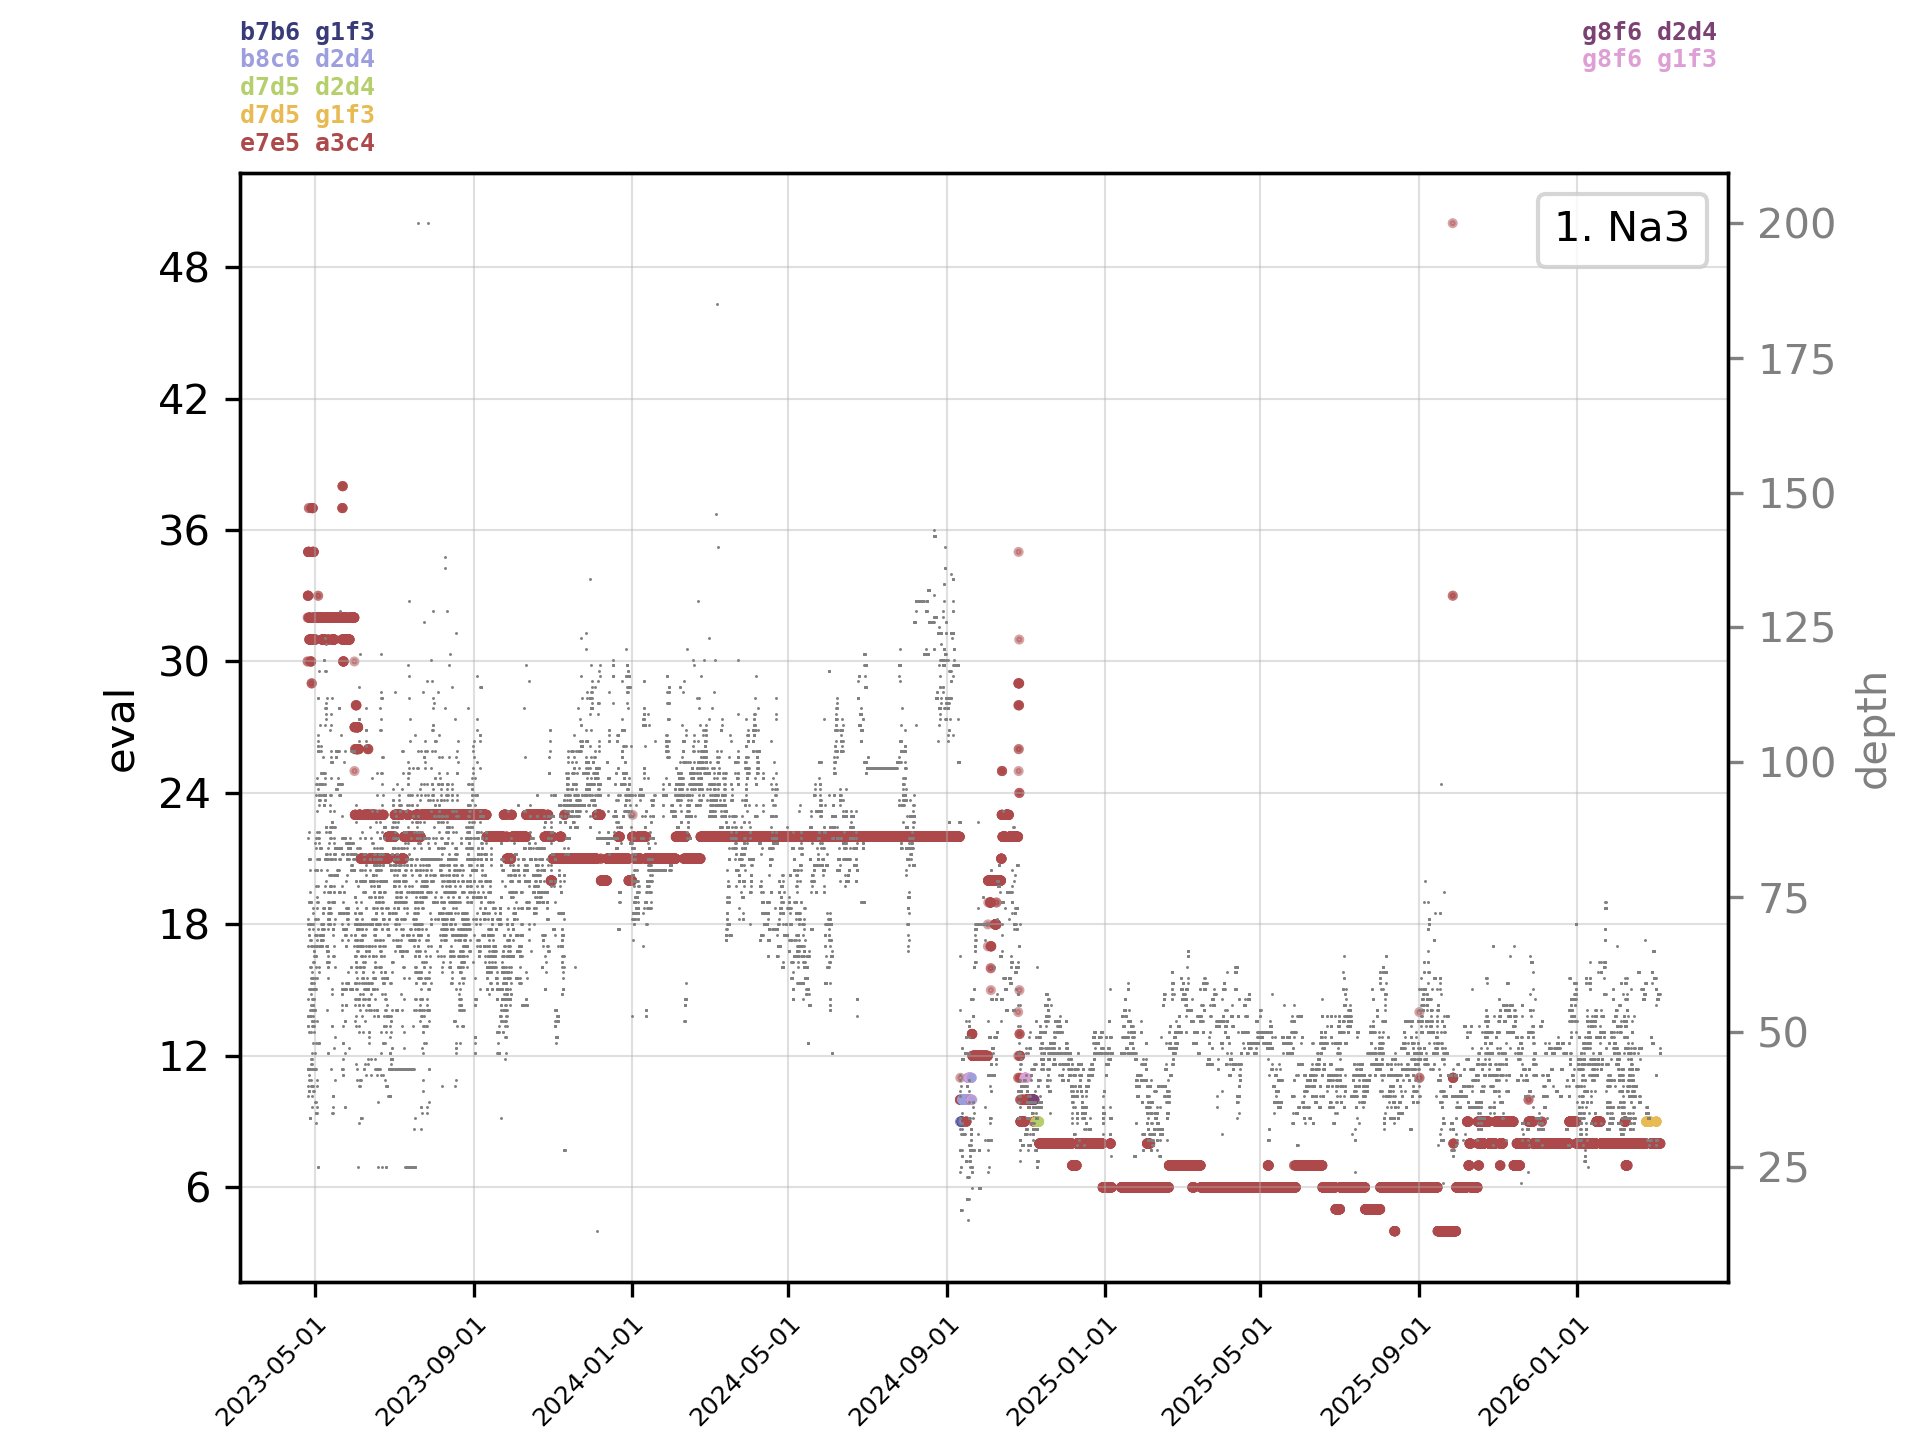This screenshot has width=1920, height=1440.
Task: Click the 2023-05-01 x-axis date label
Action: point(270,1372)
